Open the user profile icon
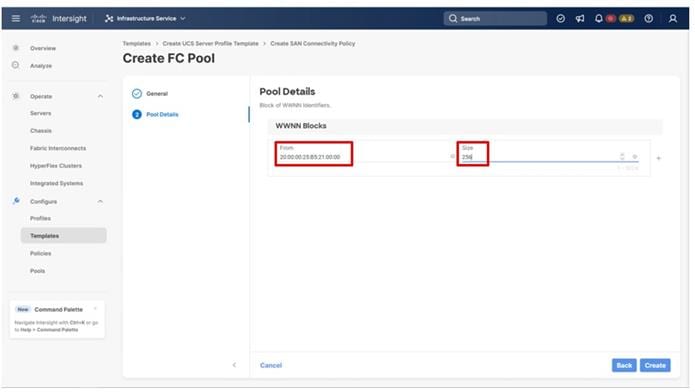The width and height of the screenshot is (695, 392). click(673, 18)
